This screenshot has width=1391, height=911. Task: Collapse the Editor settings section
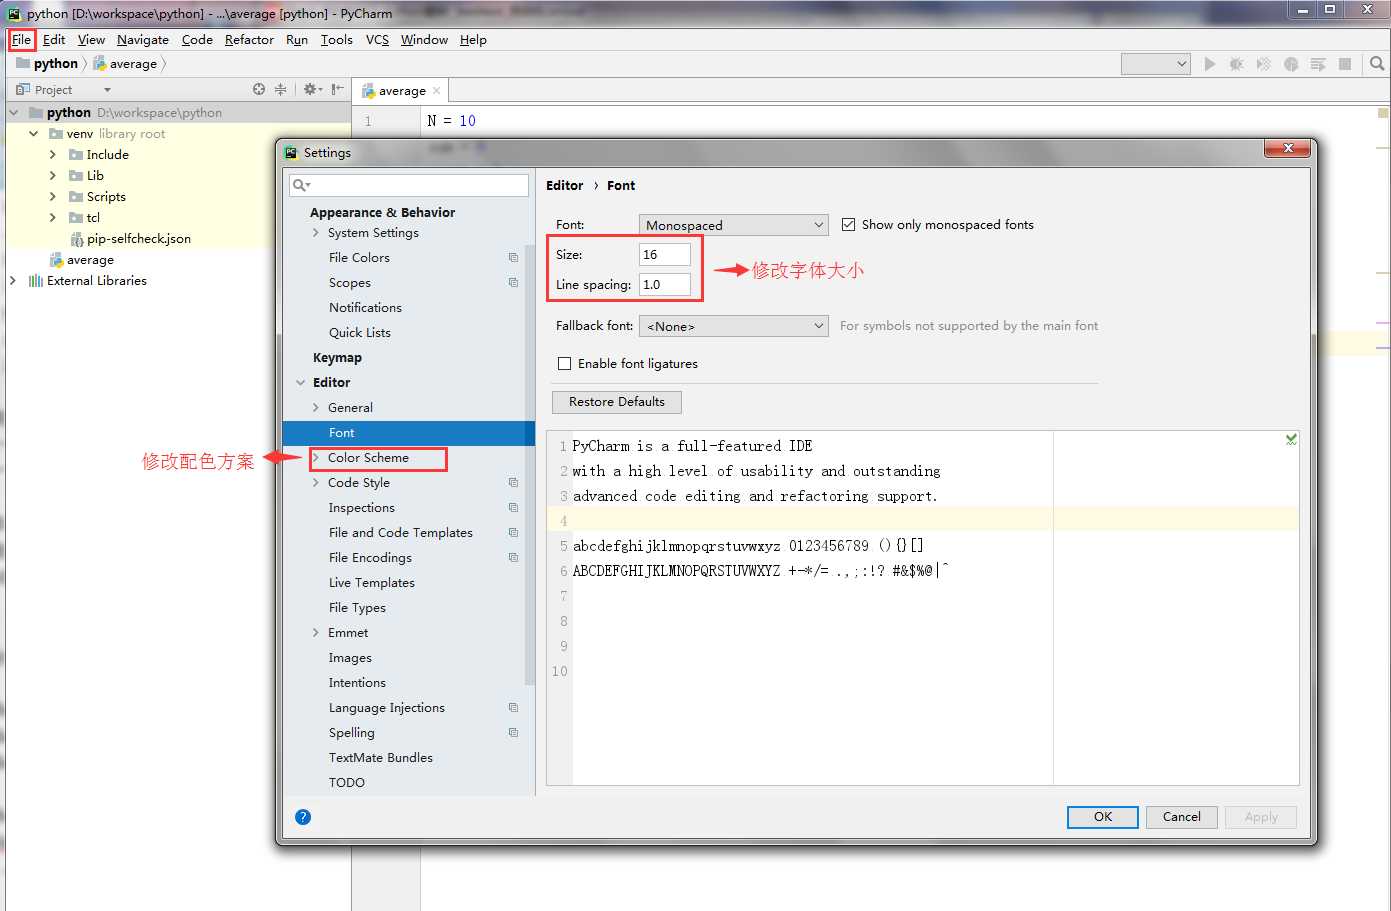coord(300,383)
